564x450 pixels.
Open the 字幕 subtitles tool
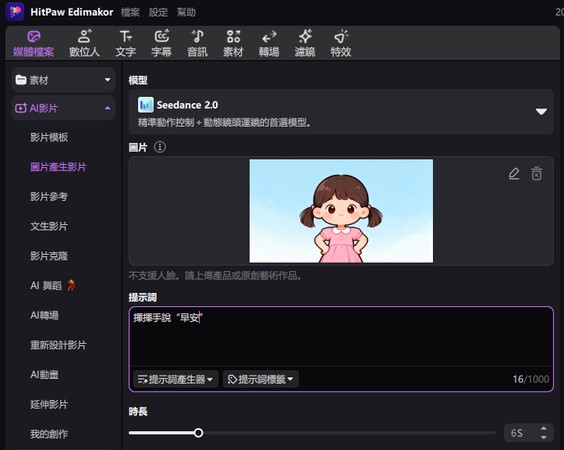162,44
